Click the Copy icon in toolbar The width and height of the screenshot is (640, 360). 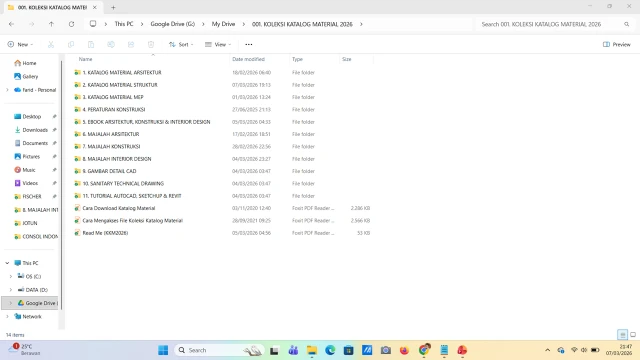(71, 44)
